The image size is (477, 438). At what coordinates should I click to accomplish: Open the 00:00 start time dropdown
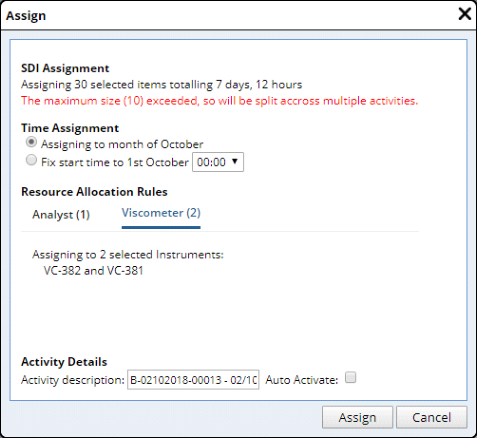point(218,162)
